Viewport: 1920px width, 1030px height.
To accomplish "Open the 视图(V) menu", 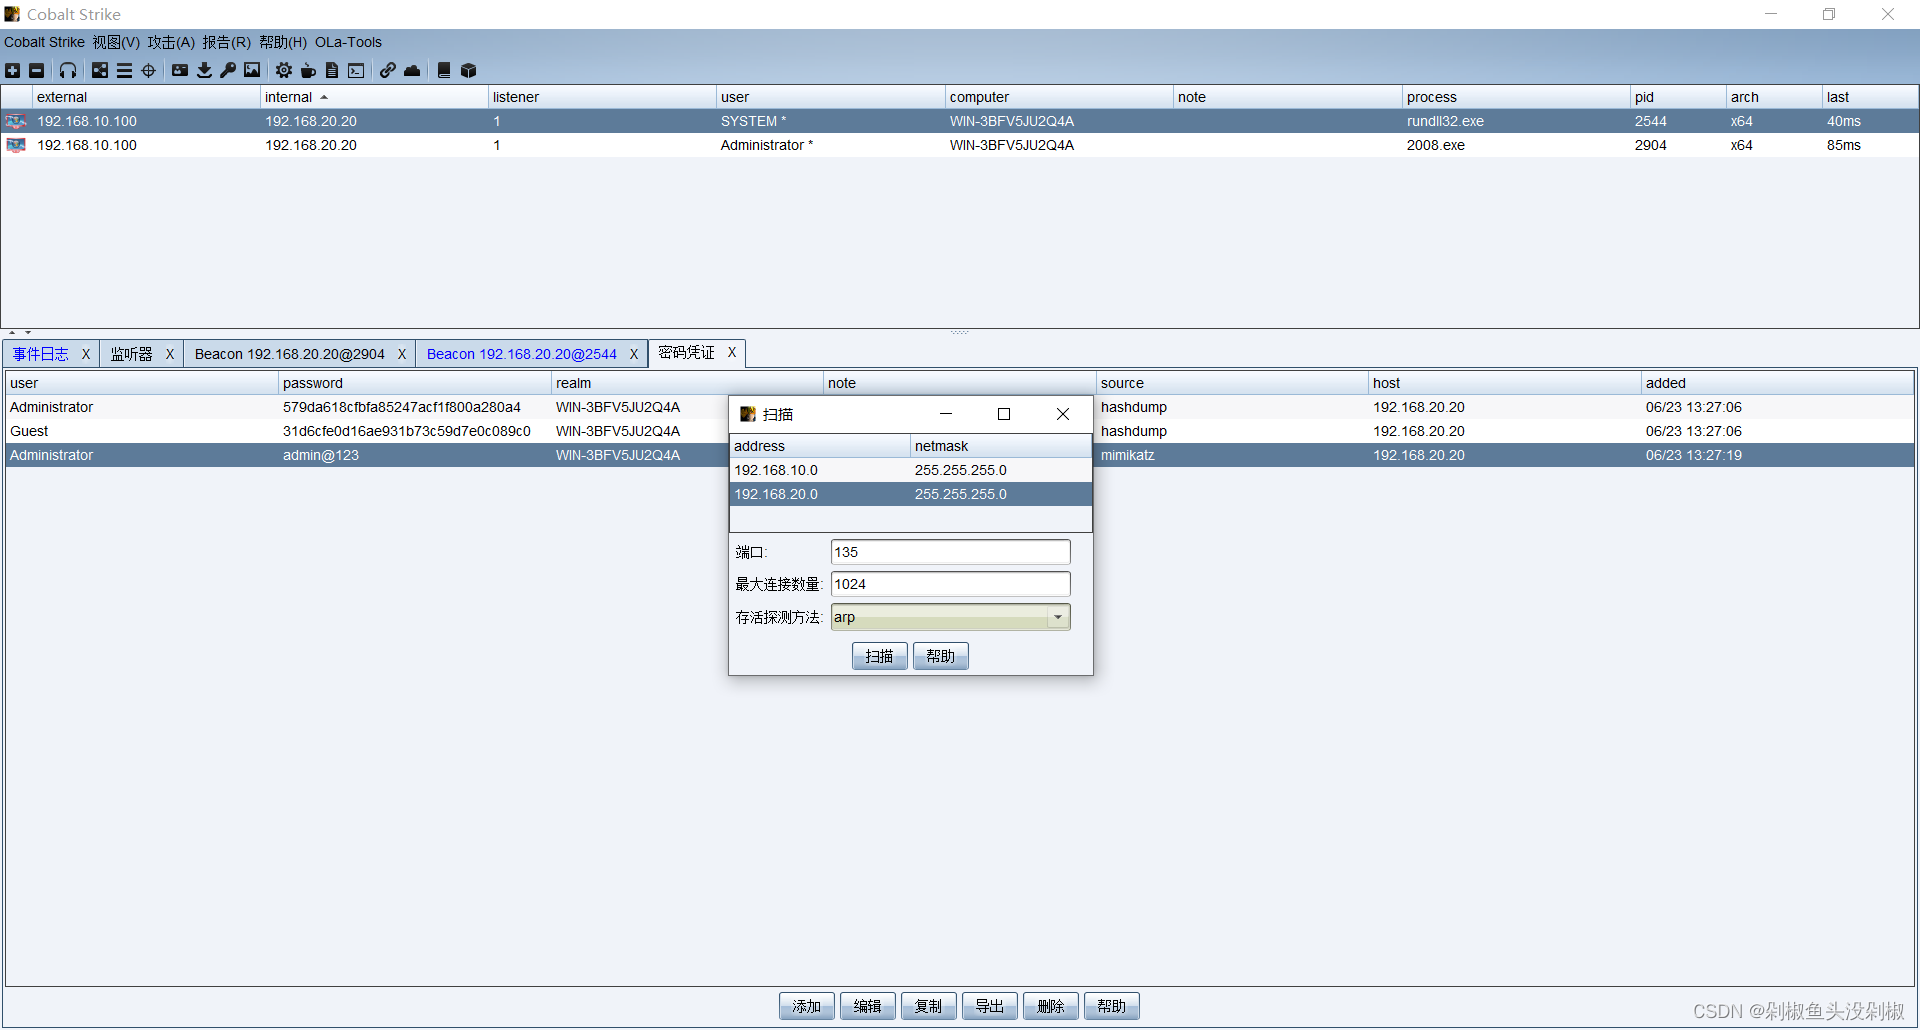I will click(x=116, y=42).
